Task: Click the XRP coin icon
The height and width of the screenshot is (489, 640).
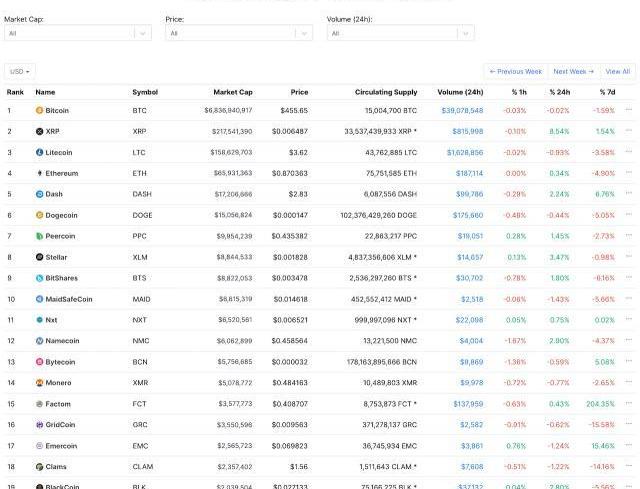Action: pos(40,131)
